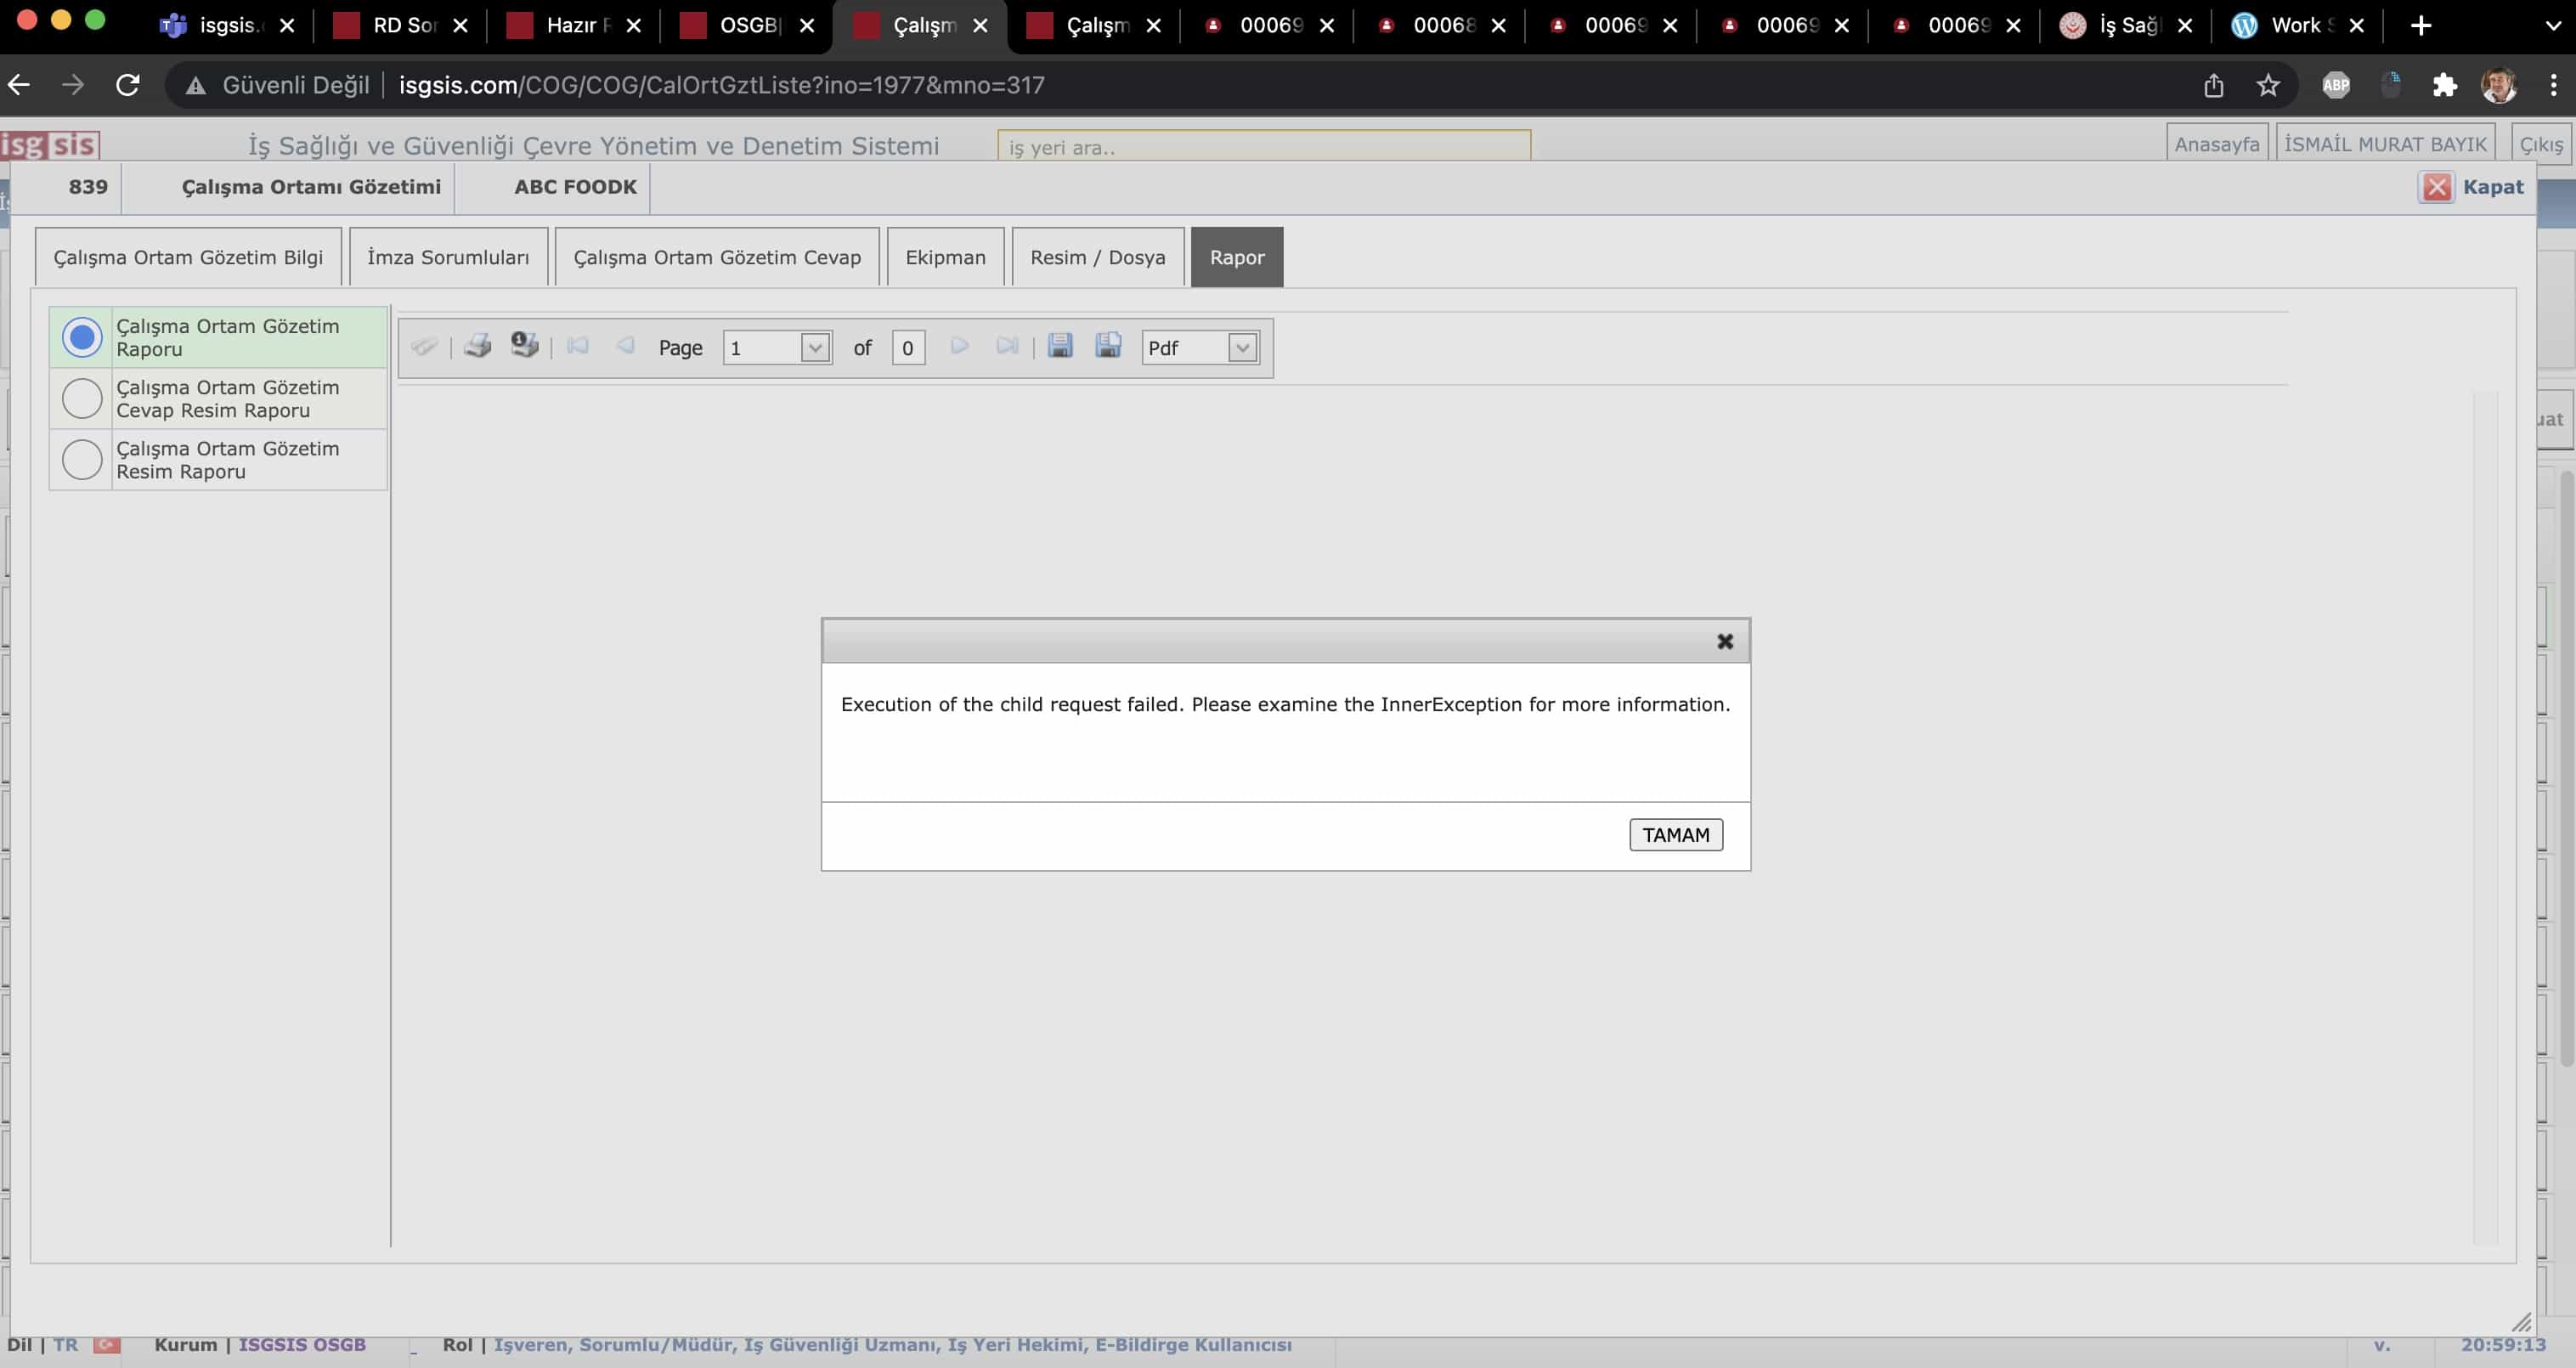2576x1368 pixels.
Task: Select Çalışma Ortam Gözetim Raporu radio button
Action: 82,337
